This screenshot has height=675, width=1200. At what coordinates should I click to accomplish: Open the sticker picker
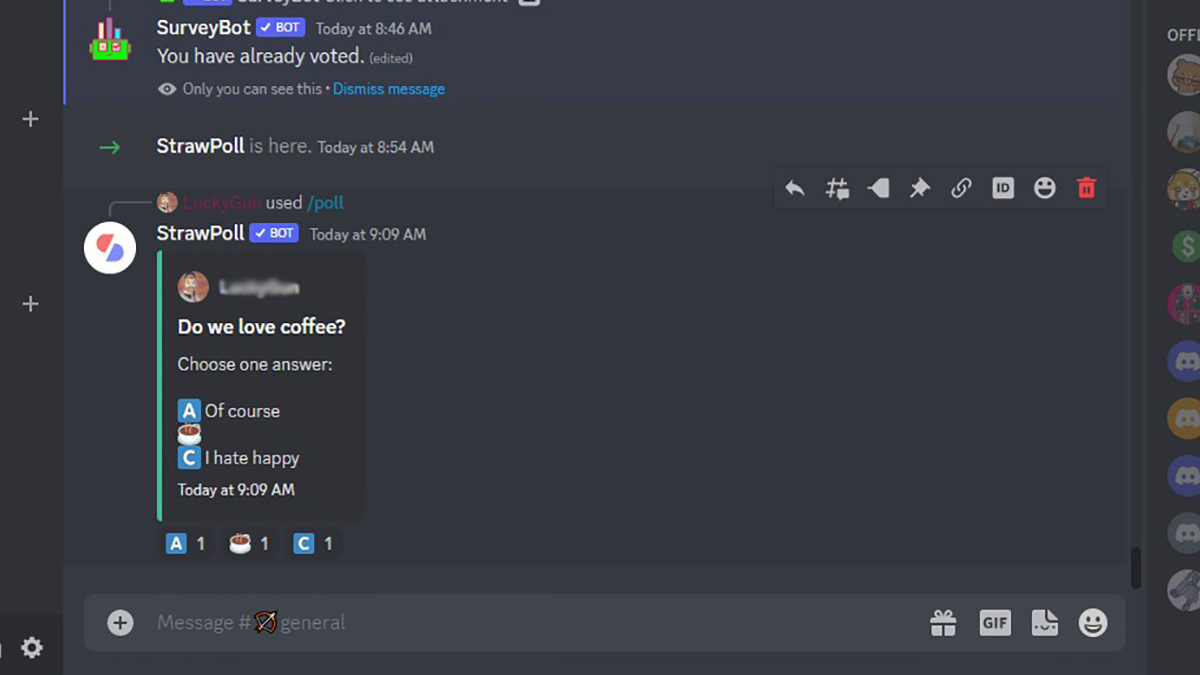point(1045,623)
